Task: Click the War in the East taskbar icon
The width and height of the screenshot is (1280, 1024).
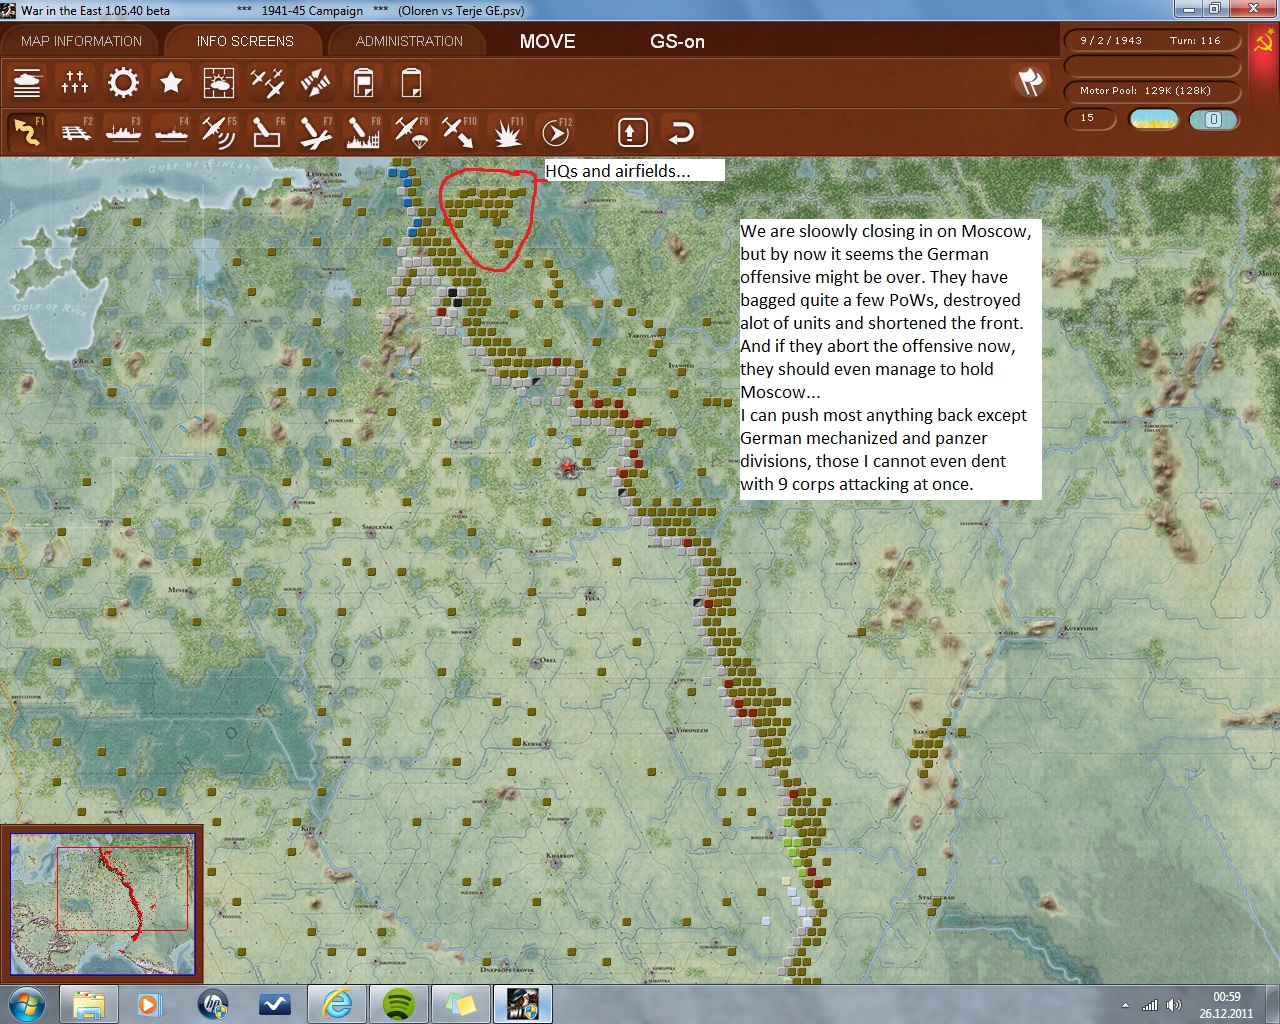Action: point(523,1003)
